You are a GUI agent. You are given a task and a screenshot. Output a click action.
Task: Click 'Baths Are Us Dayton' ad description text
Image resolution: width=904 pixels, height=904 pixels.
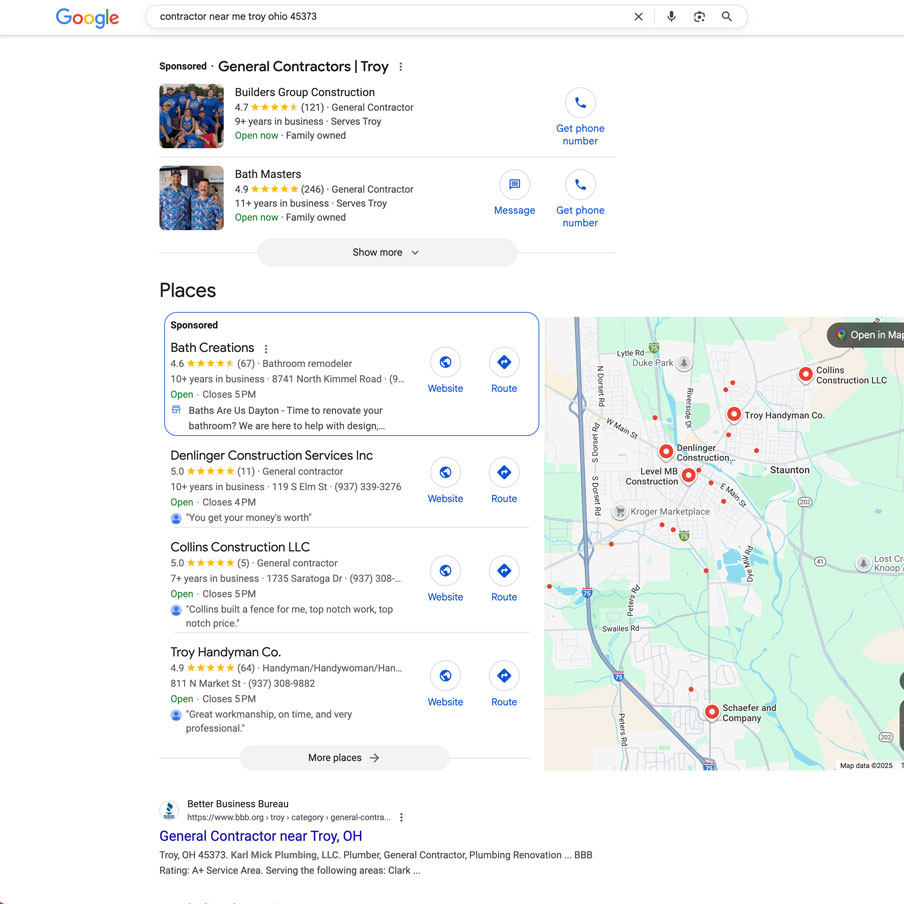coord(286,418)
